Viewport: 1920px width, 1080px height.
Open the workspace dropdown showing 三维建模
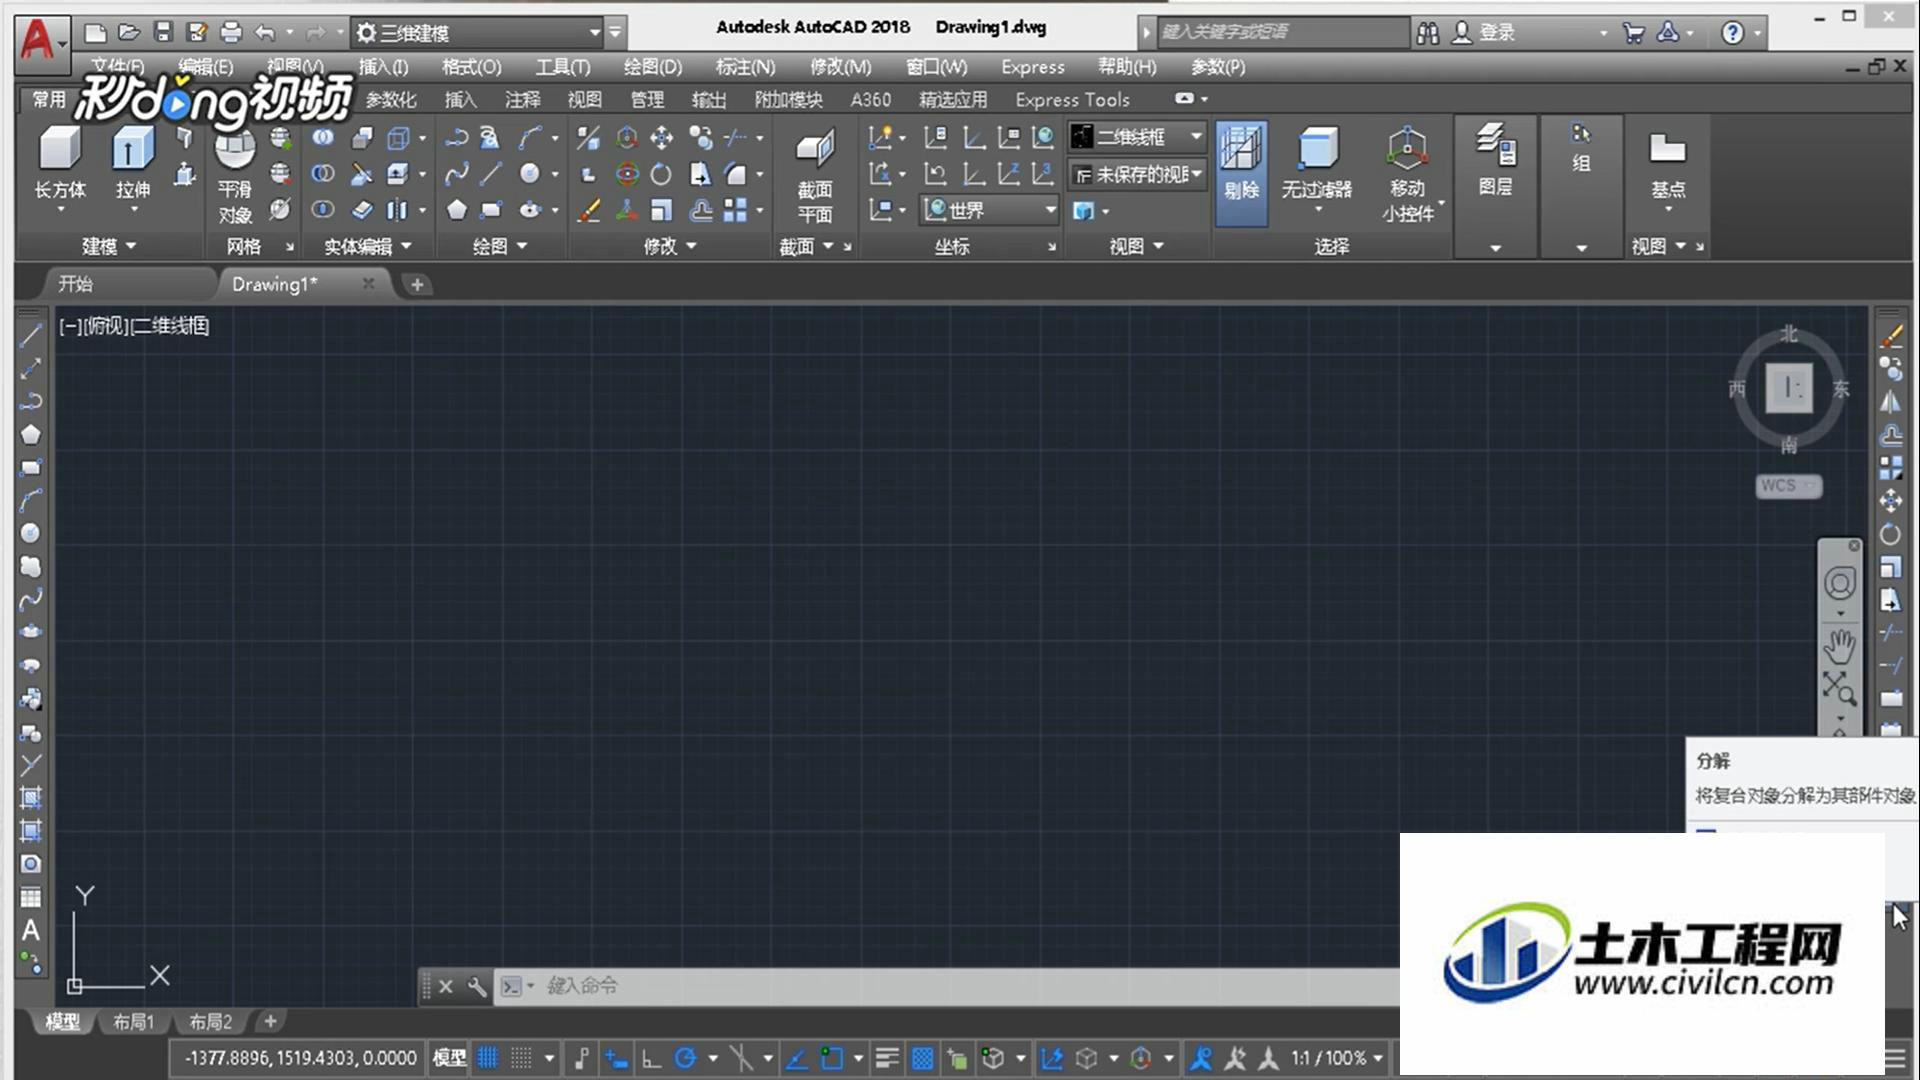coord(477,33)
